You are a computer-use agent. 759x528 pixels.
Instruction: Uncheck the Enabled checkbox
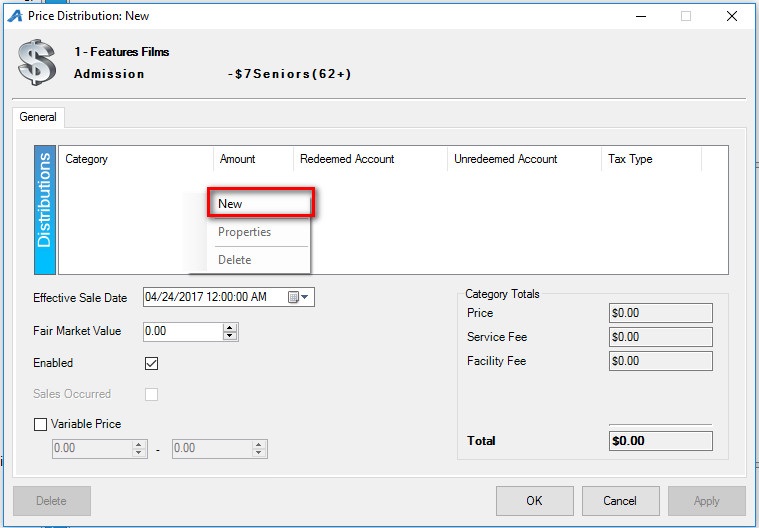[152, 363]
